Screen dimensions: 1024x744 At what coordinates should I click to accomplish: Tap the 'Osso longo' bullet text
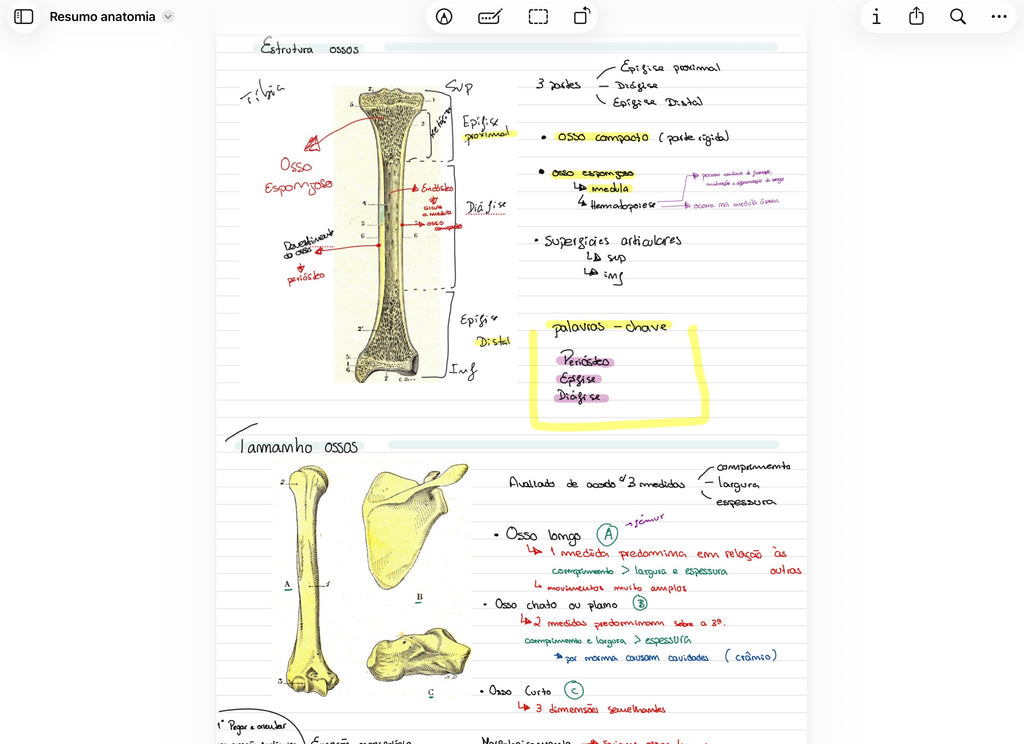click(543, 535)
